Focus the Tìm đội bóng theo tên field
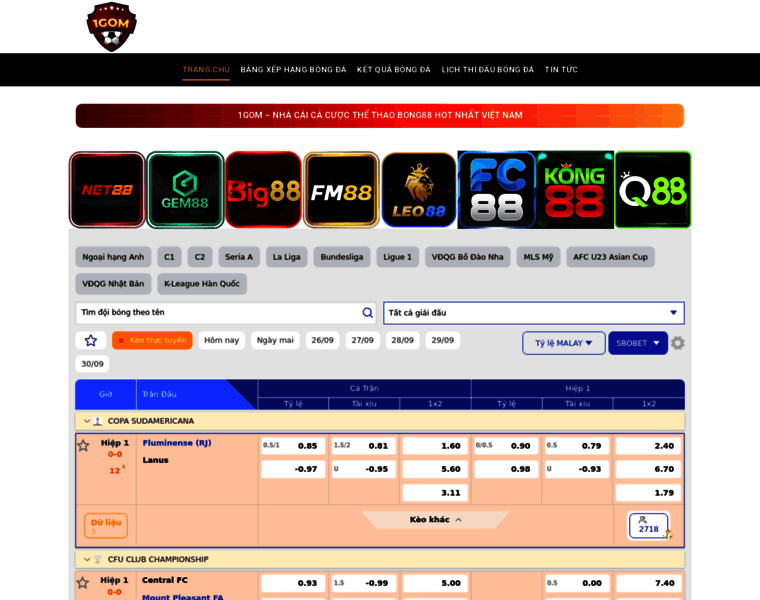 tap(226, 313)
